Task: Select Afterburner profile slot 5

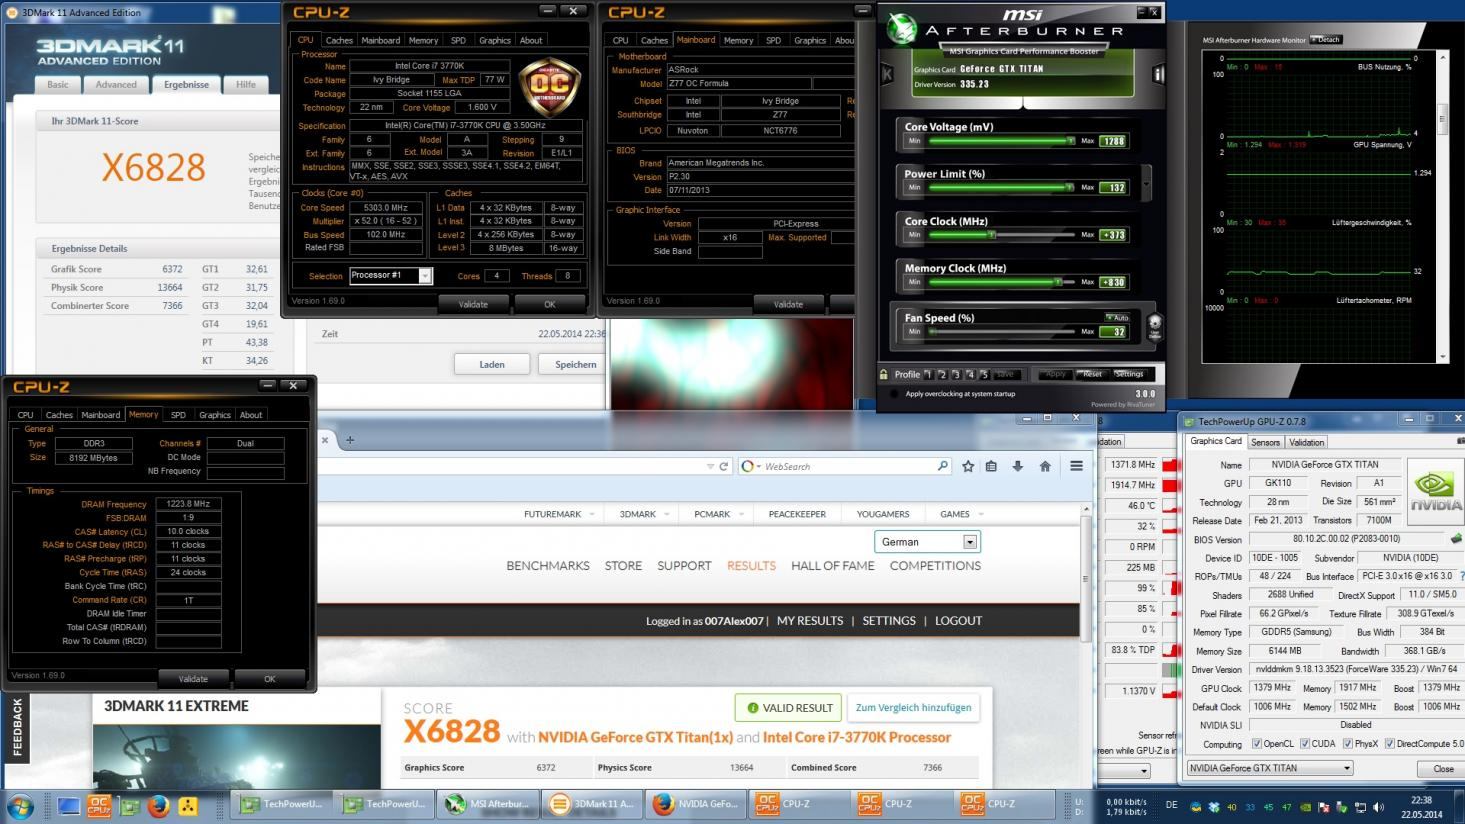Action: [x=984, y=374]
